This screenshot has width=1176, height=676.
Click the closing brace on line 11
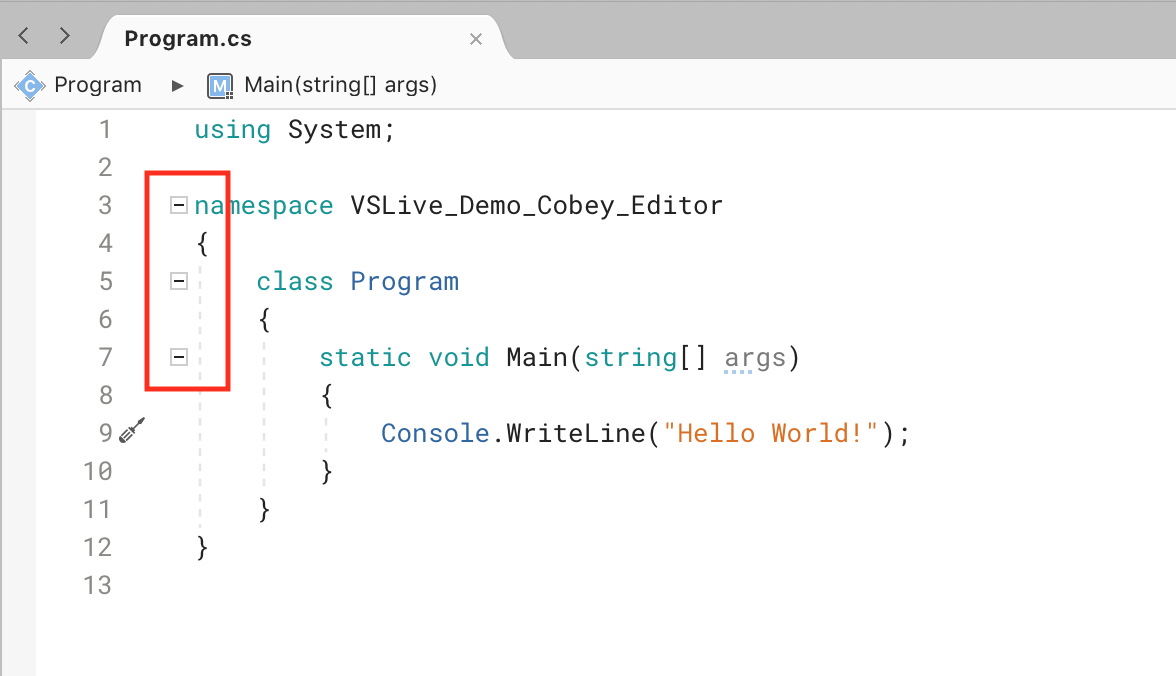tap(264, 509)
